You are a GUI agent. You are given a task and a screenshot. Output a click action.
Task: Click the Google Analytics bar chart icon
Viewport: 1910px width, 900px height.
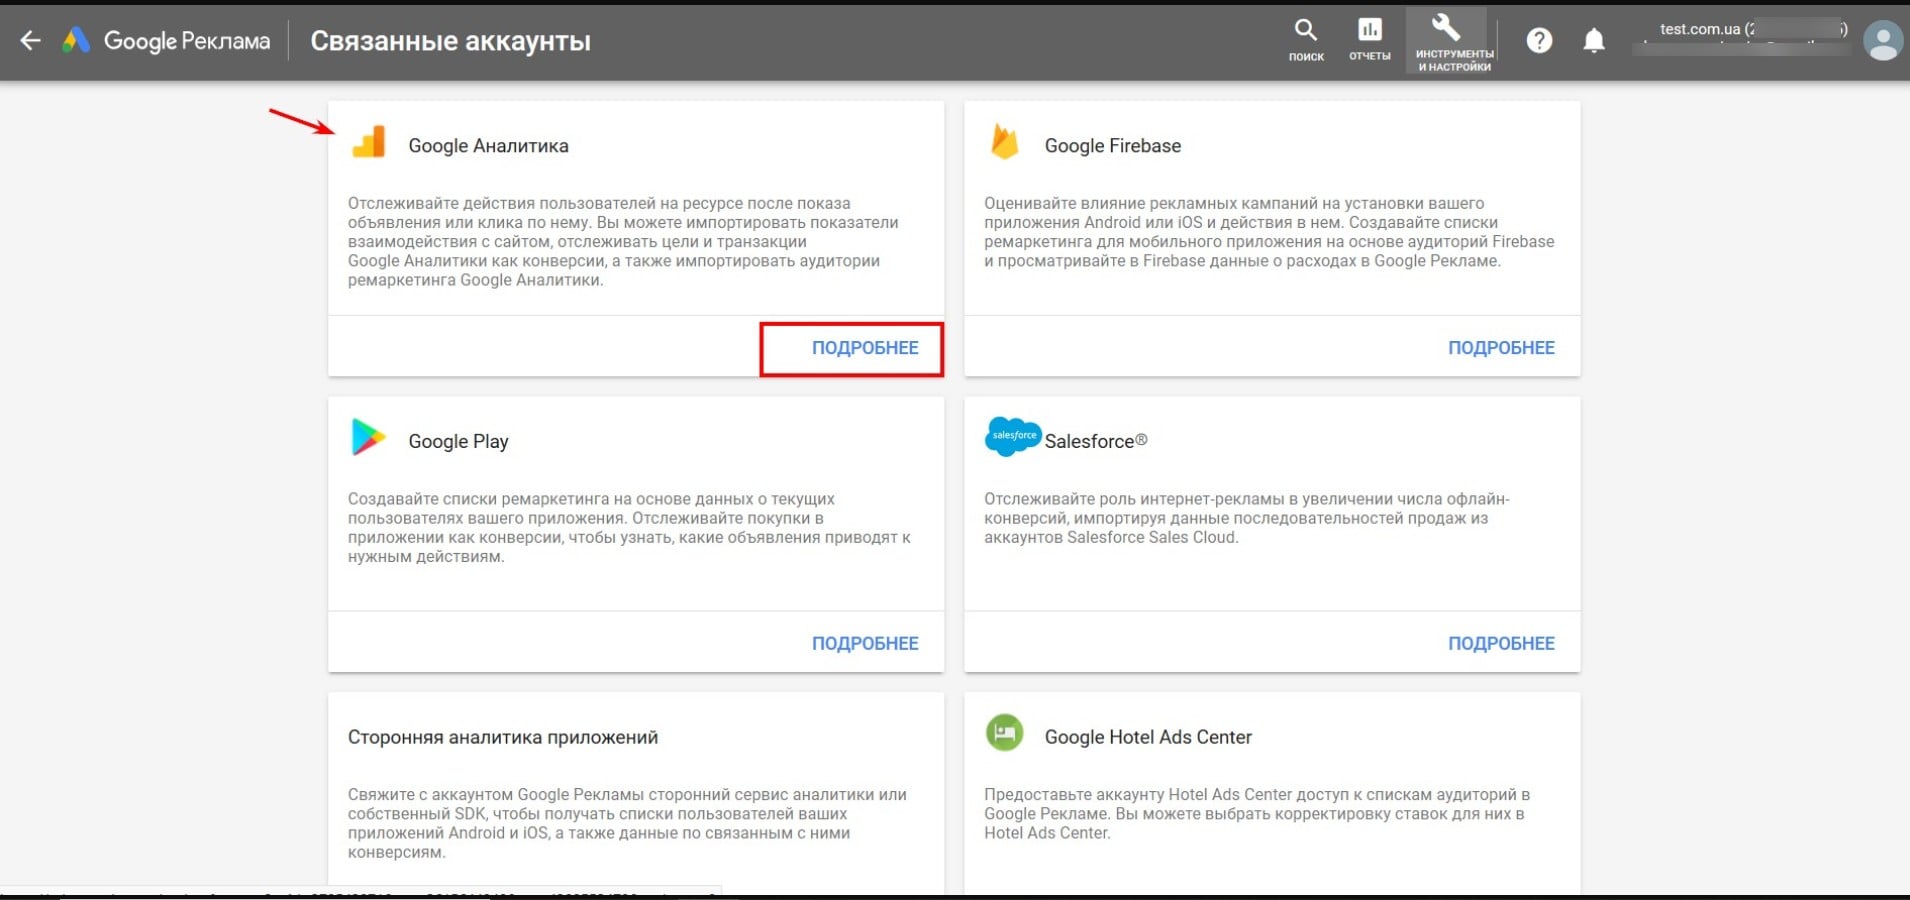[369, 143]
